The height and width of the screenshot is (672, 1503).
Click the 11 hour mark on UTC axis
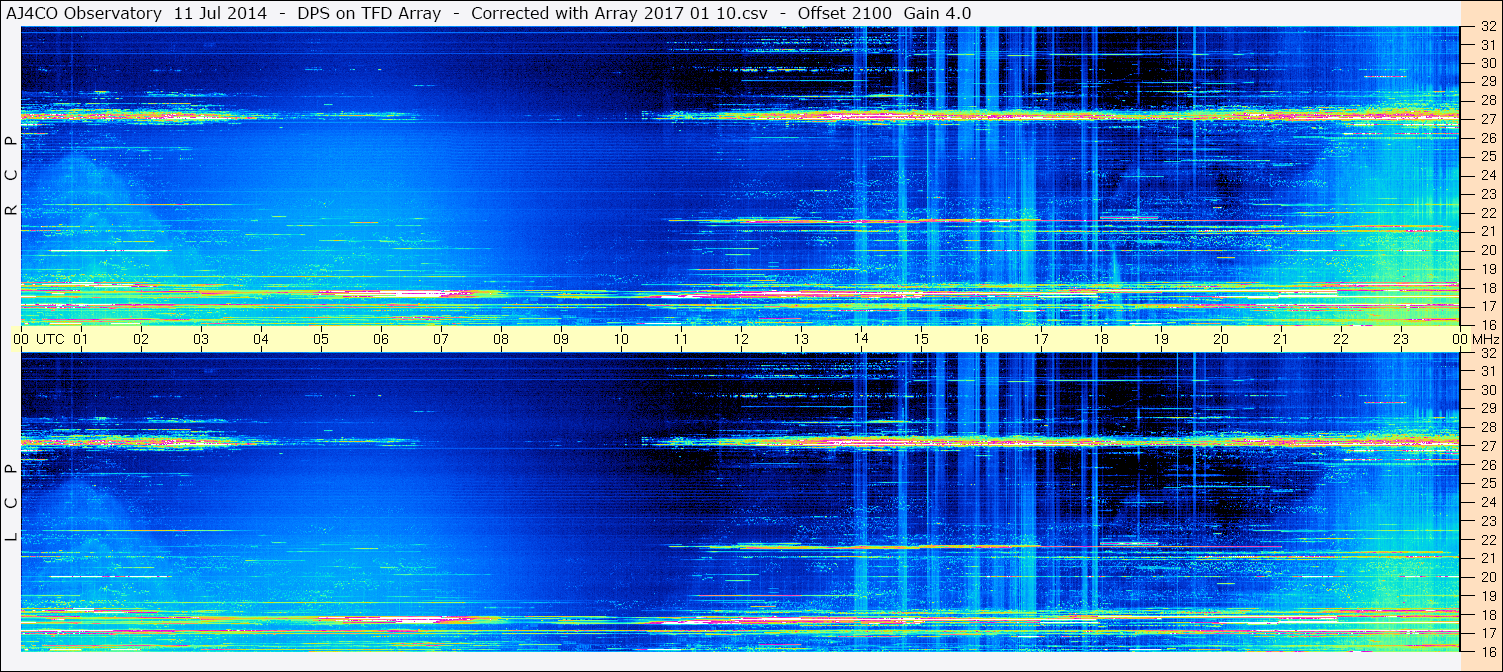point(681,339)
